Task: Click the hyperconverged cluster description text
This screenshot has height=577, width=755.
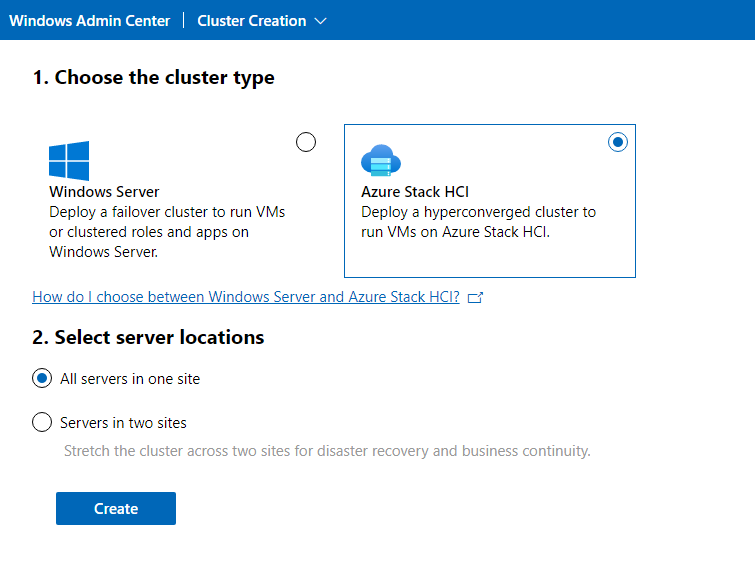Action: 478,222
